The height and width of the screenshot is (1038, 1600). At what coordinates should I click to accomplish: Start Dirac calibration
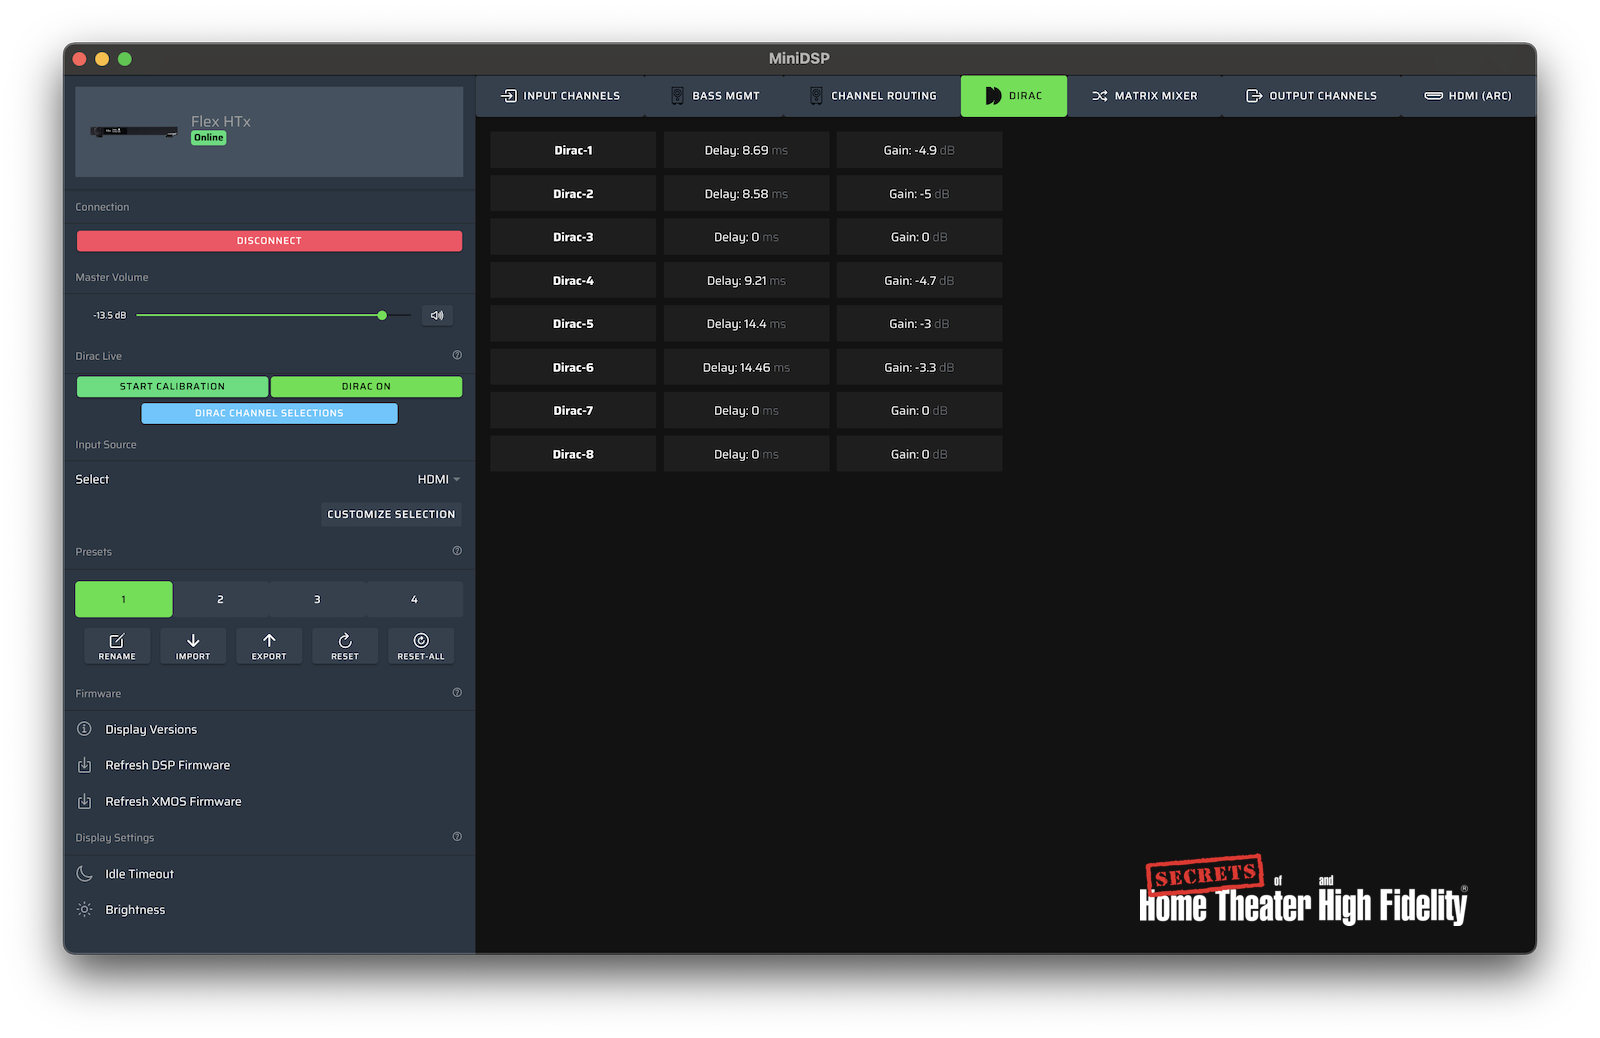tap(172, 386)
